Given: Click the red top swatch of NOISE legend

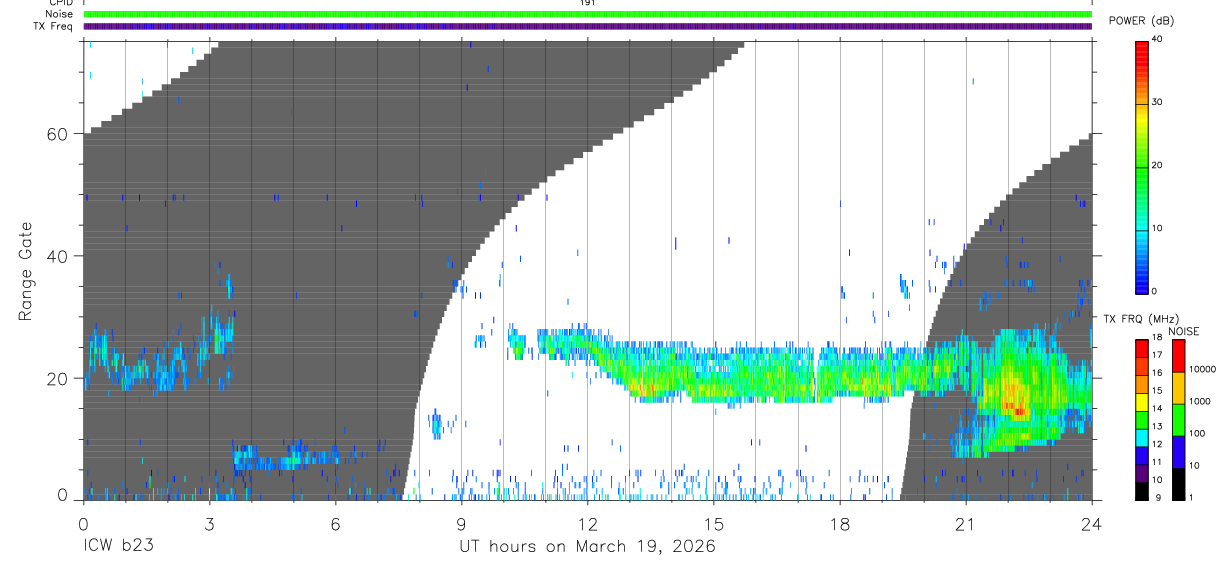Looking at the screenshot, I should 1177,356.
